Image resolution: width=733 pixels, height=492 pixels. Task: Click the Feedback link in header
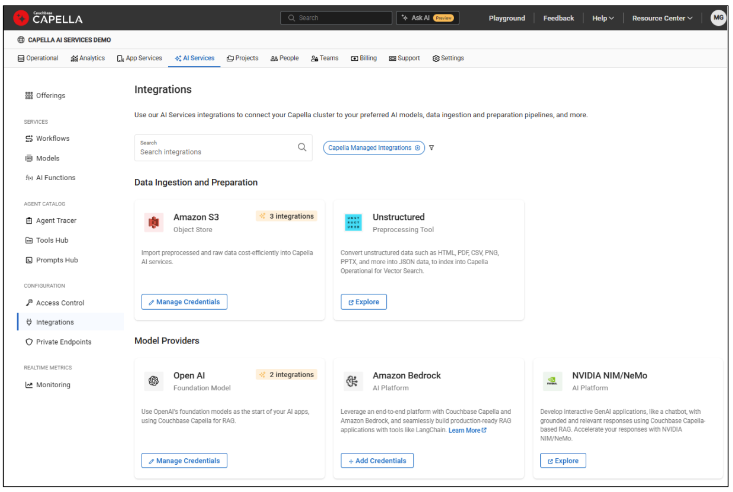(x=559, y=18)
